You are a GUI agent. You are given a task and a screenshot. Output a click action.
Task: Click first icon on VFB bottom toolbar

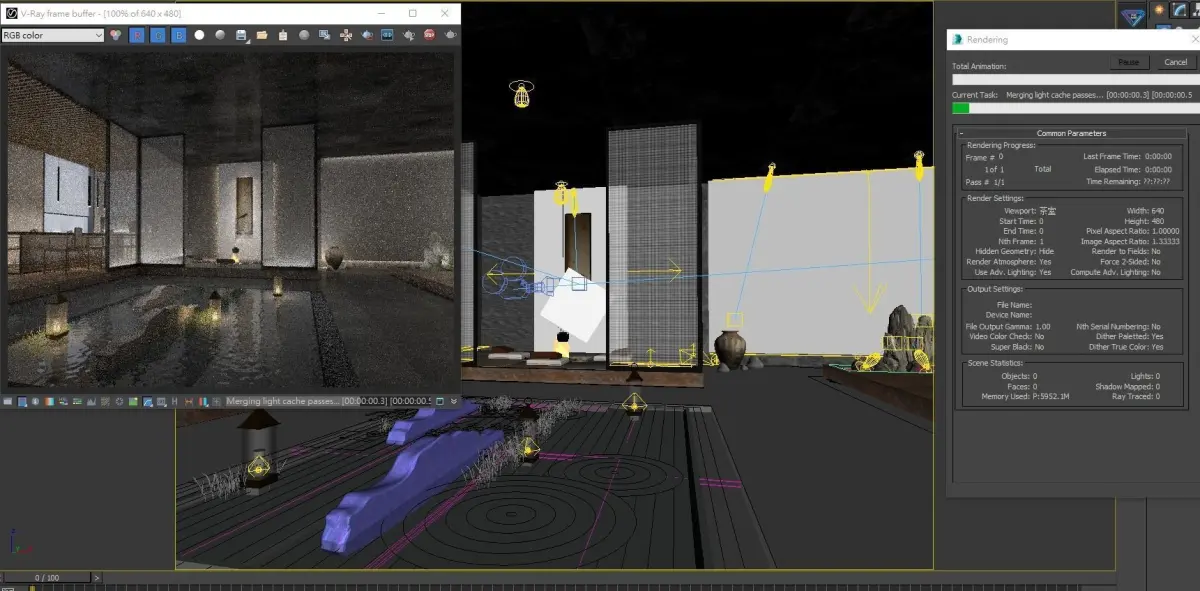coord(8,401)
